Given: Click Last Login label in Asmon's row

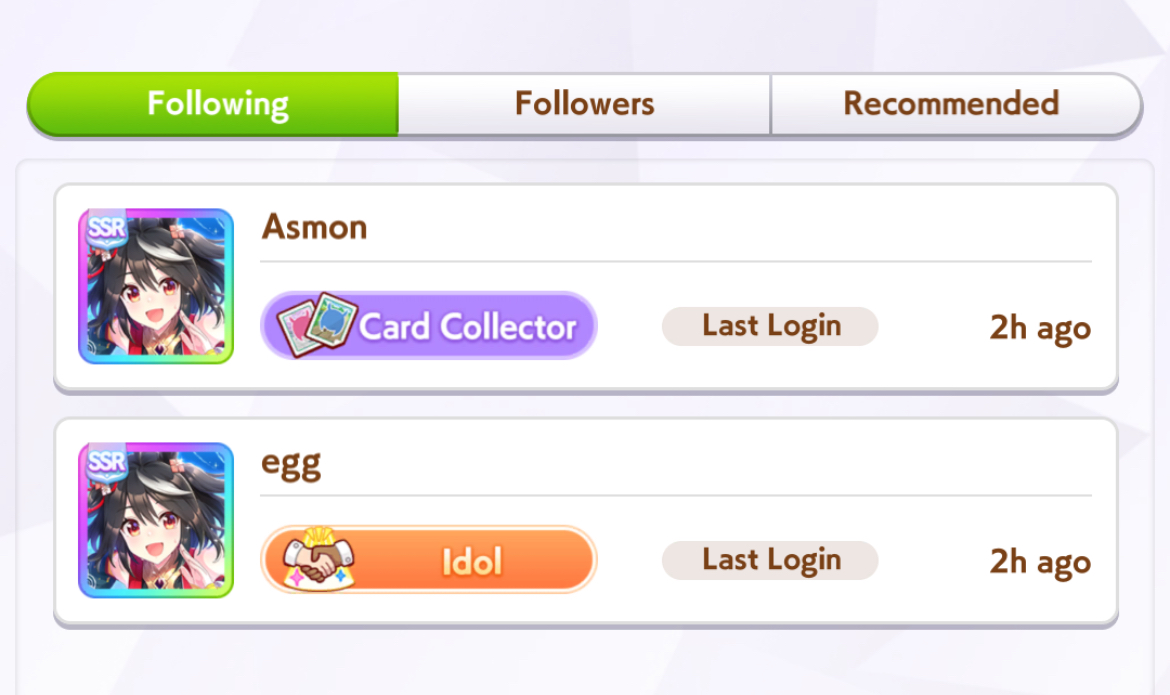Looking at the screenshot, I should coord(770,326).
